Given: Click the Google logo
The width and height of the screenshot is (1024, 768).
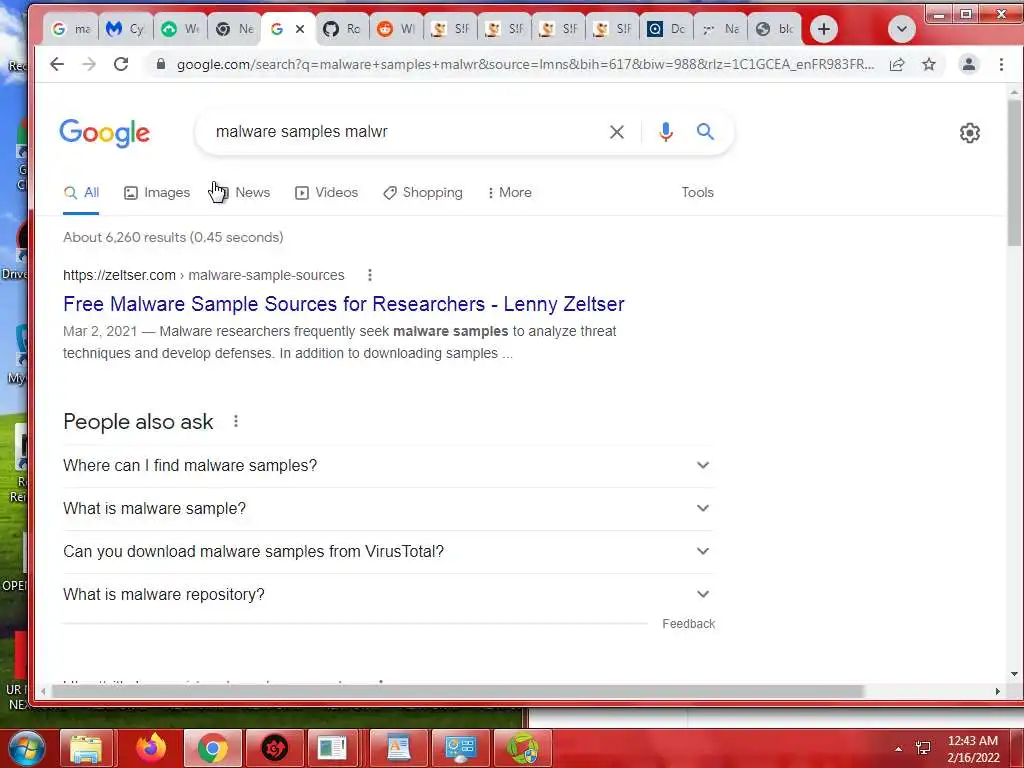Looking at the screenshot, I should coord(104,133).
